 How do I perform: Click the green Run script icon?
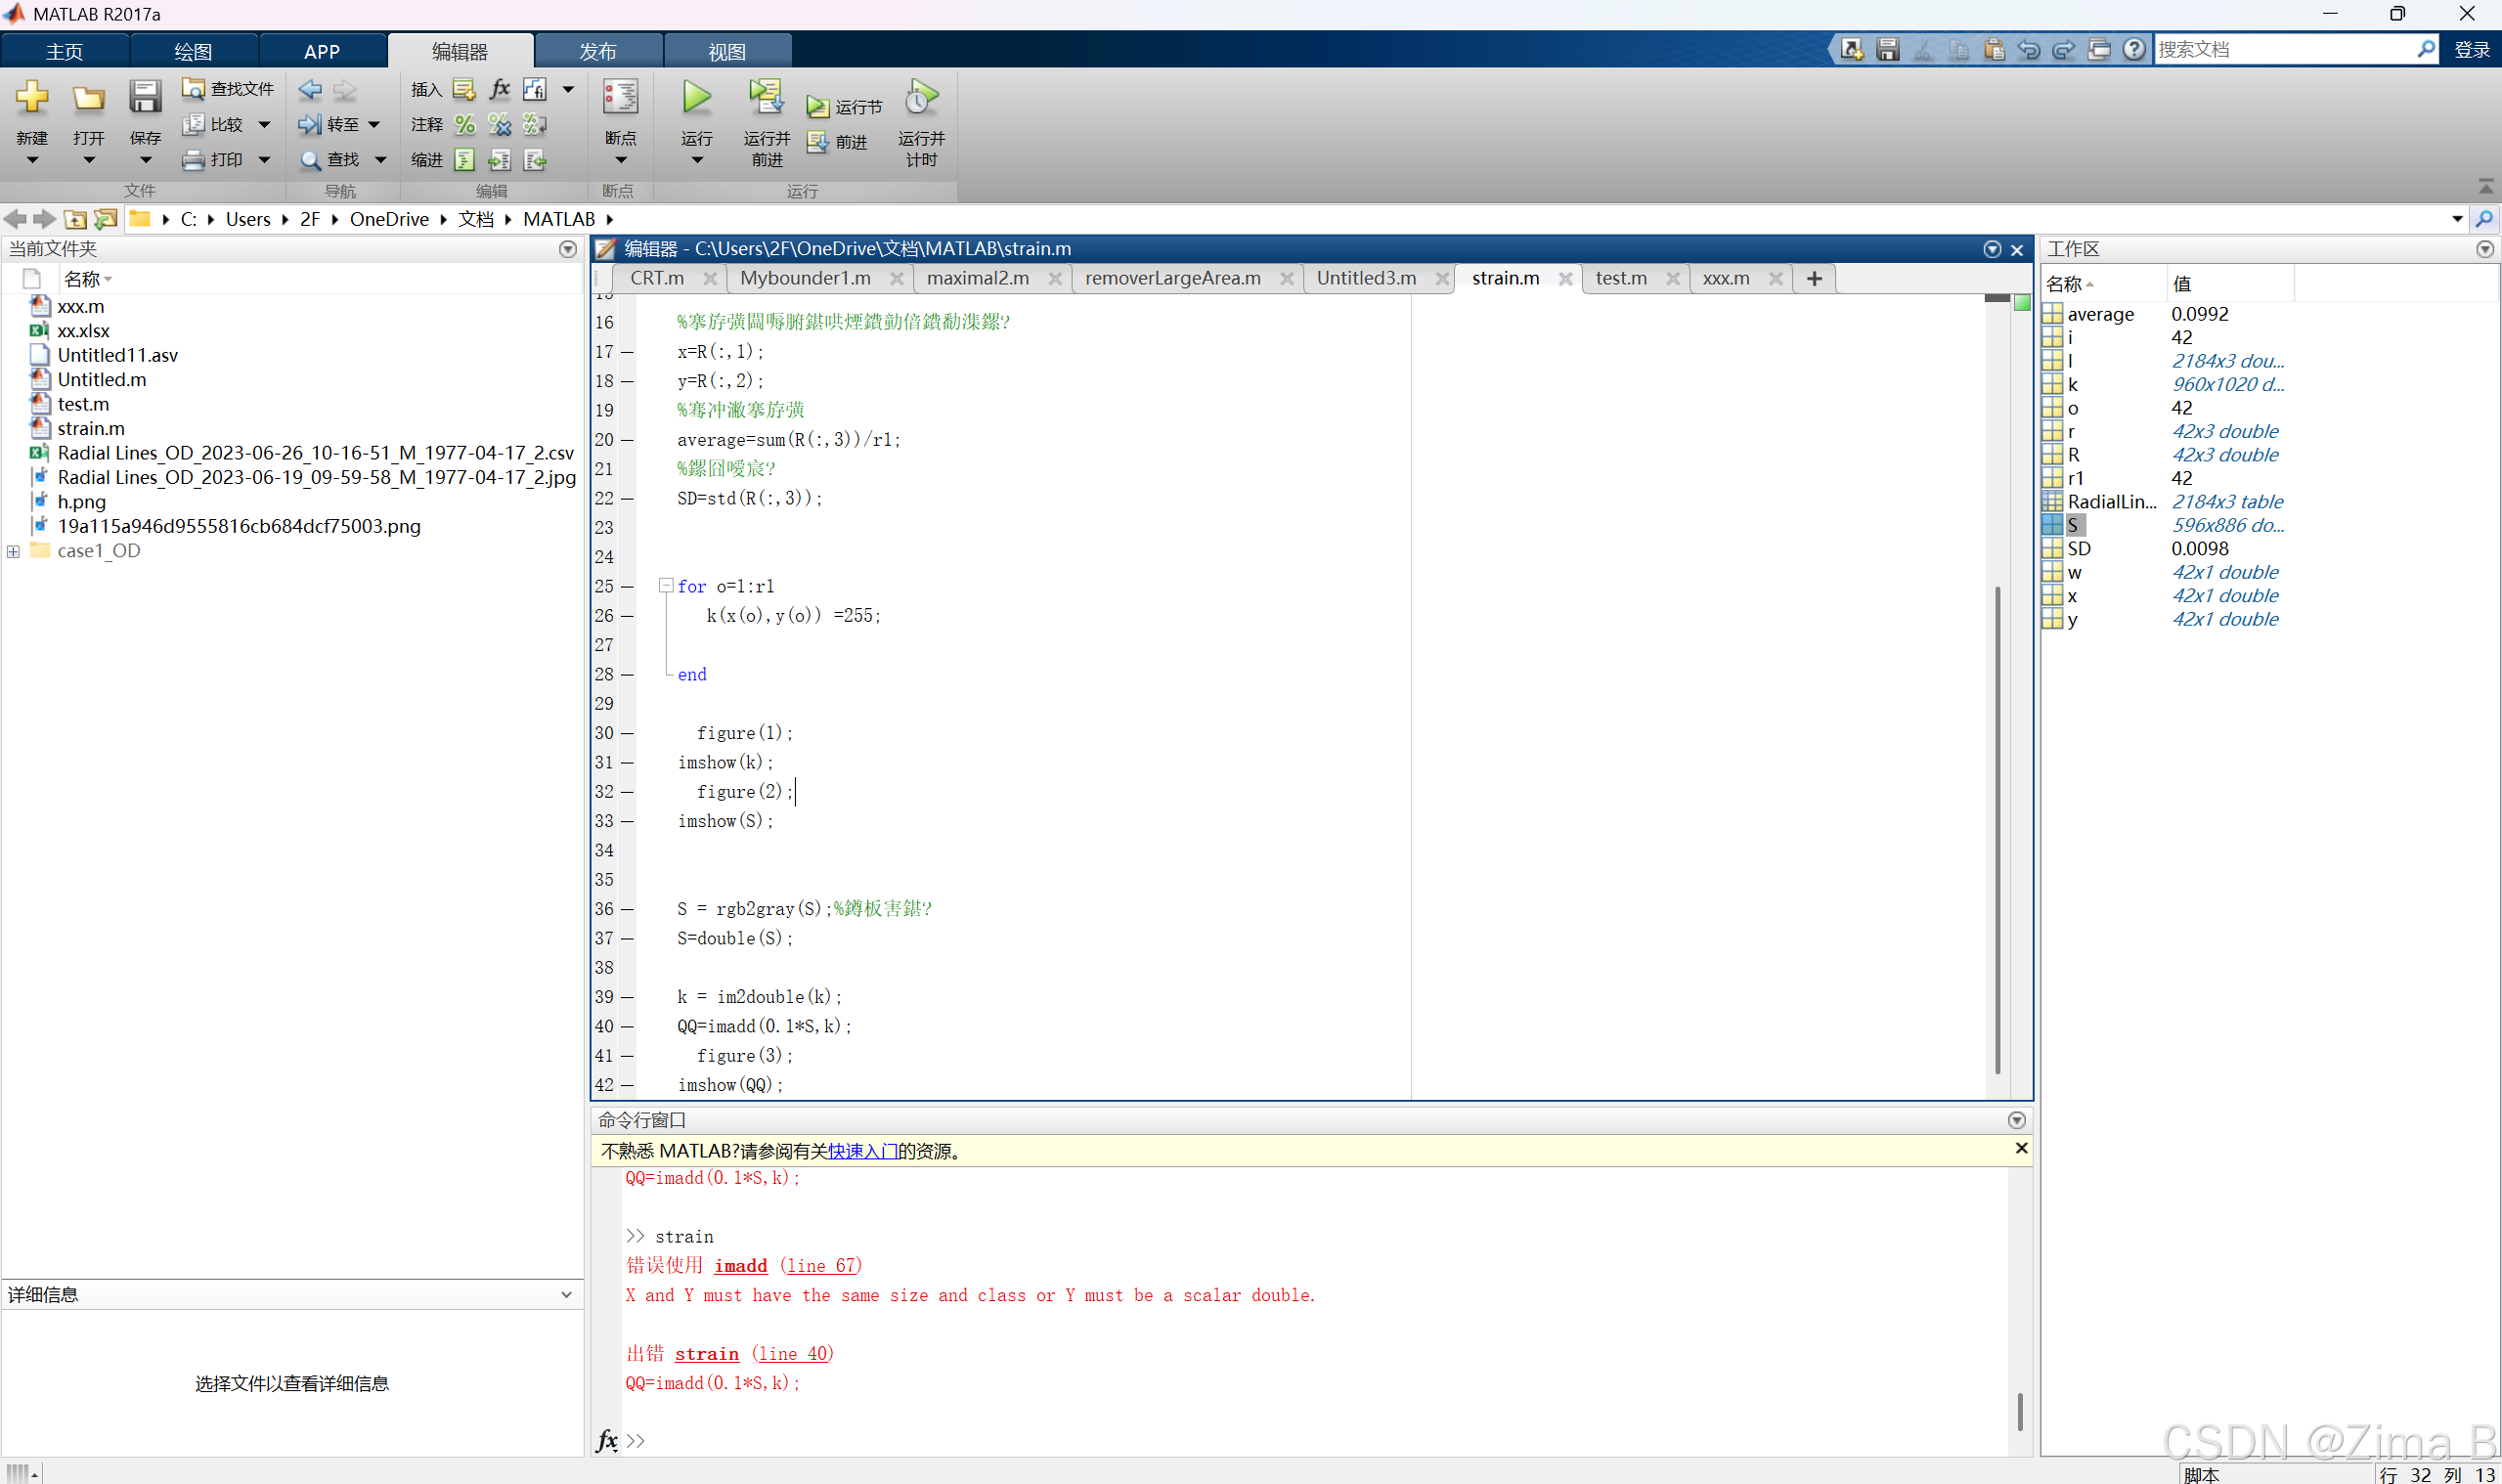pyautogui.click(x=696, y=98)
